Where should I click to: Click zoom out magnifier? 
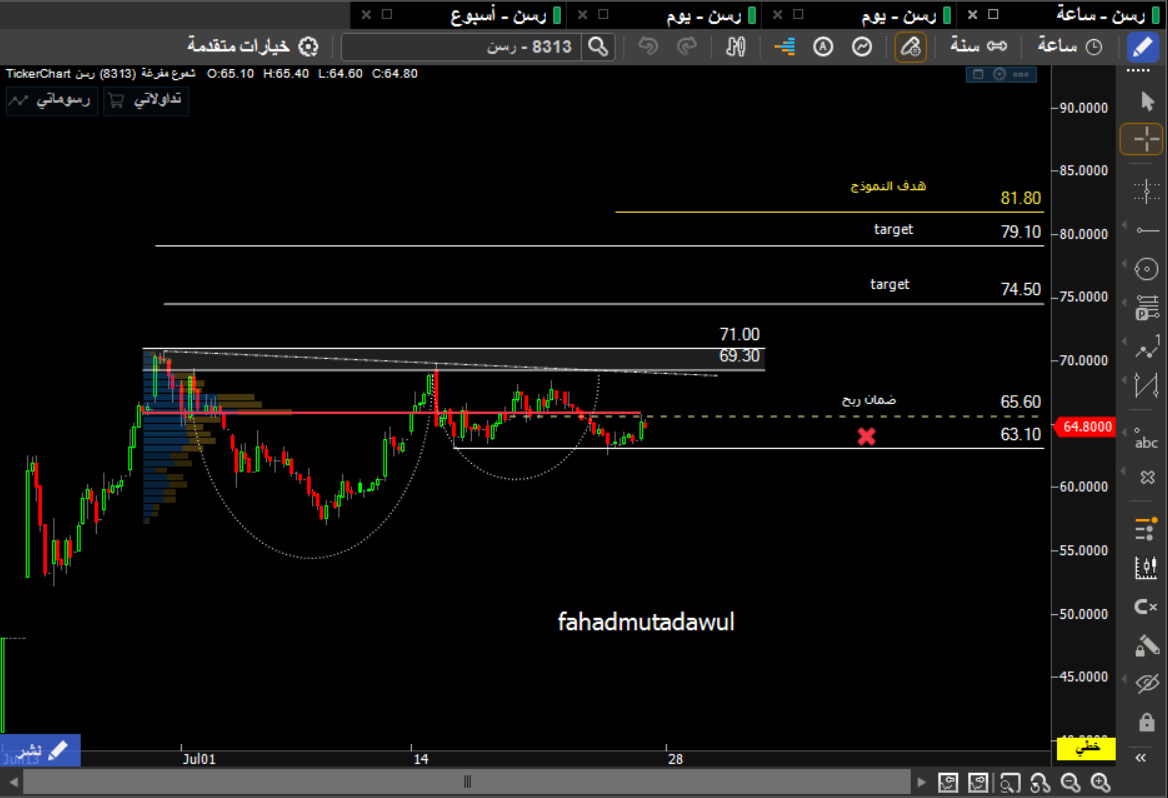pyautogui.click(x=1070, y=782)
